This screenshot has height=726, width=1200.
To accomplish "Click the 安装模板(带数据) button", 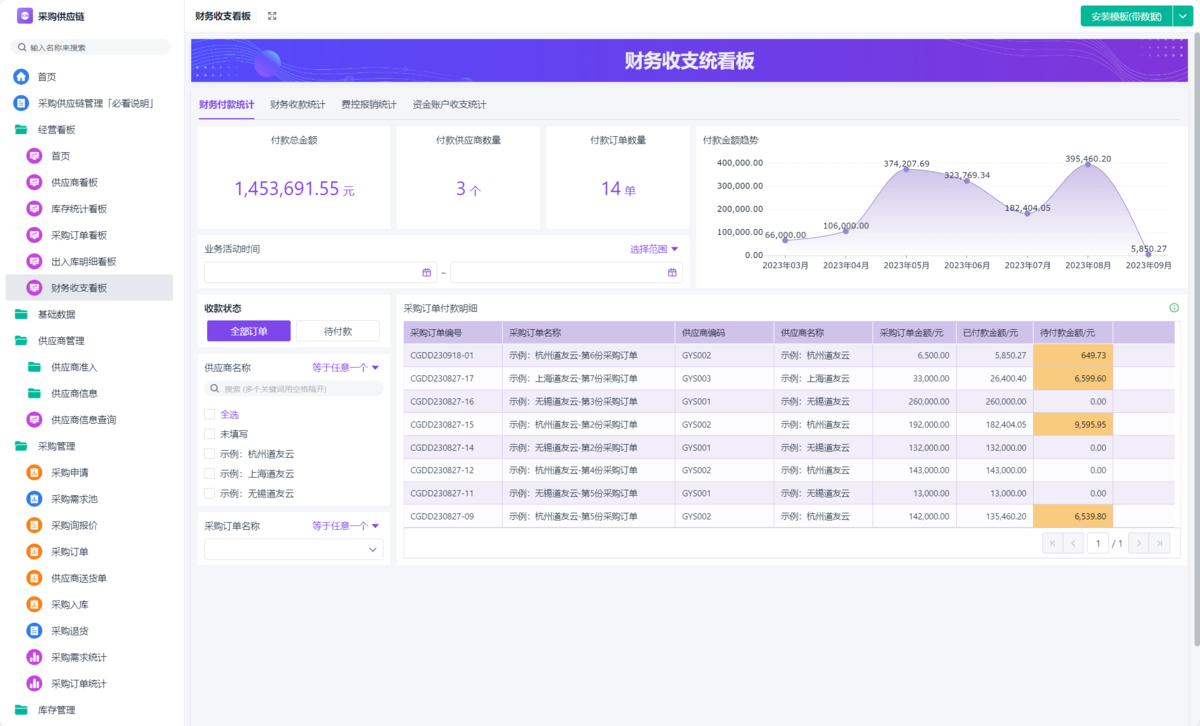I will (x=1126, y=16).
